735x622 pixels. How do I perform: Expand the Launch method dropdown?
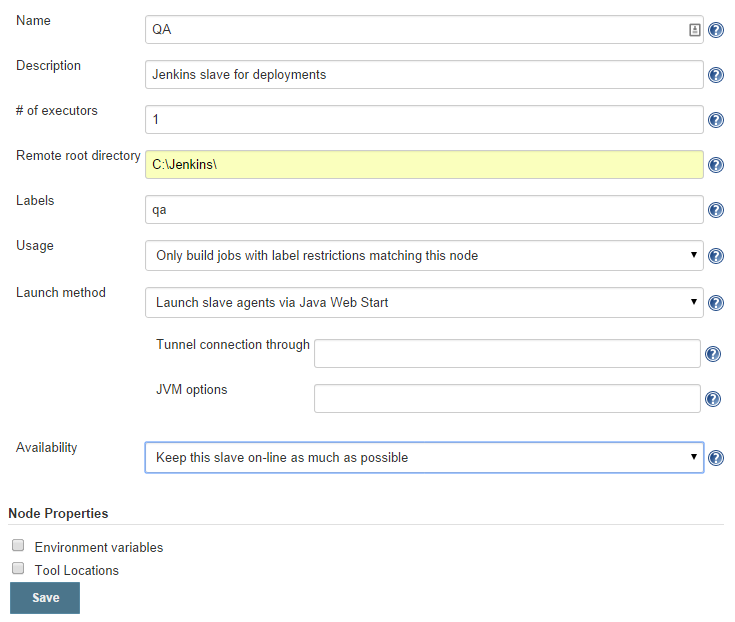pyautogui.click(x=424, y=302)
